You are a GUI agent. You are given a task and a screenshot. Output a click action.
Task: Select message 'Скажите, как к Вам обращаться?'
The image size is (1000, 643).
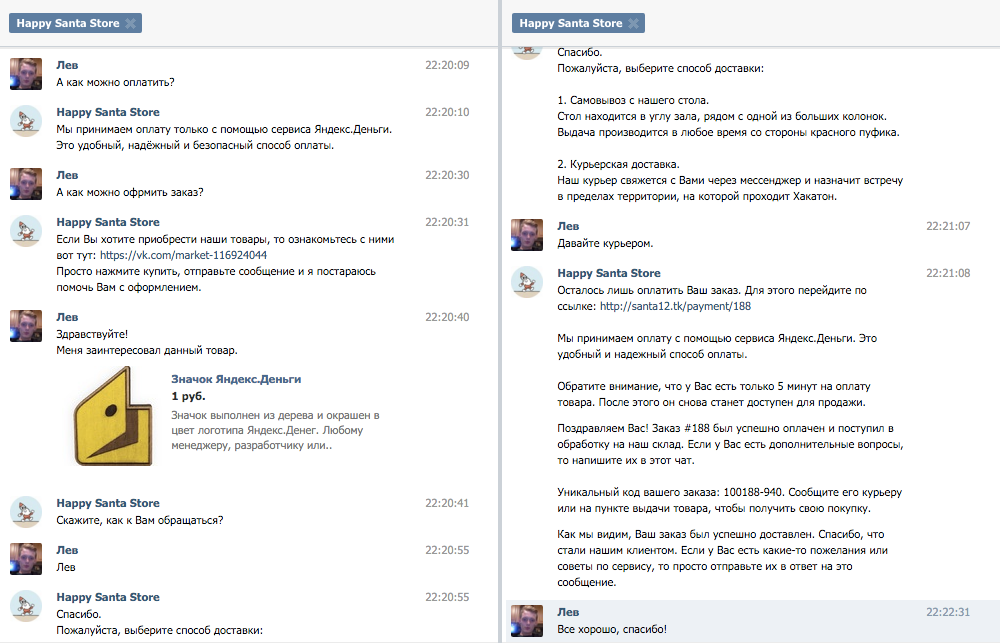coord(140,521)
